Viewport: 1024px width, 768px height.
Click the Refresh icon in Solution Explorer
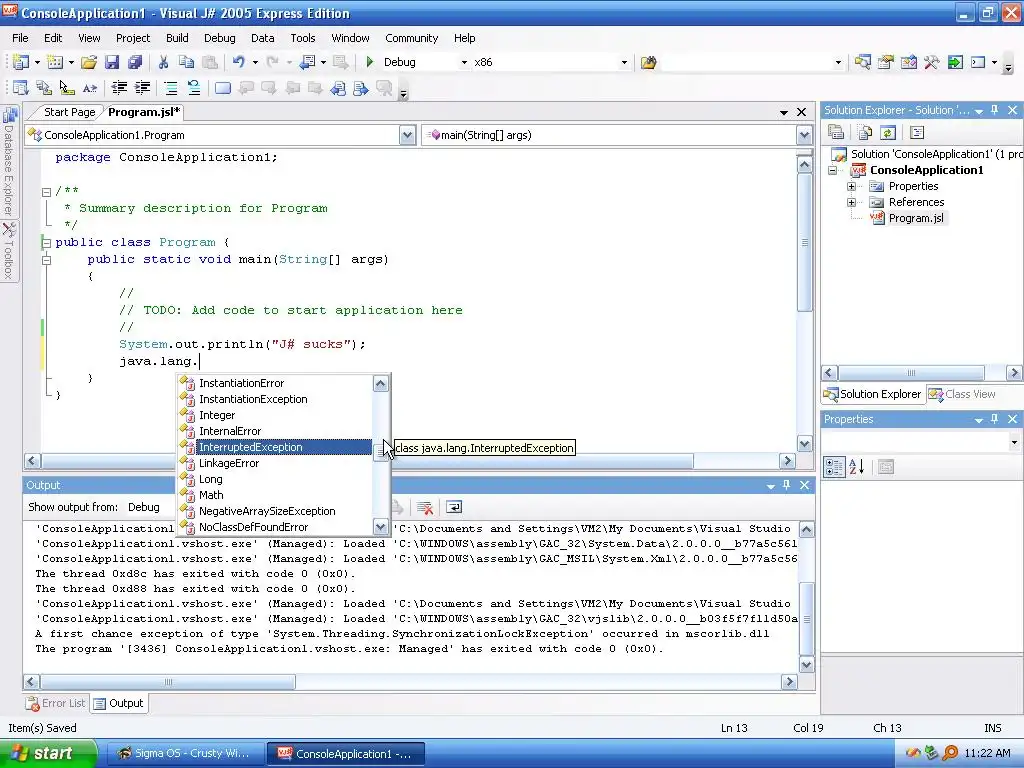click(888, 133)
